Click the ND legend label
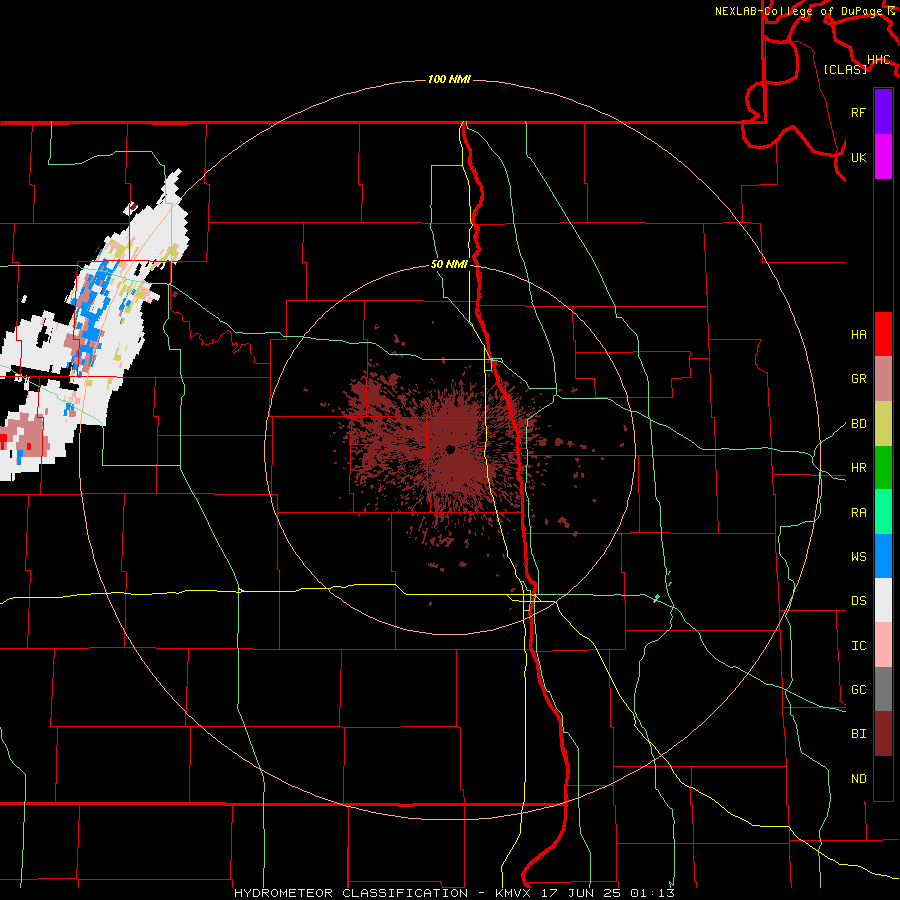 [858, 778]
